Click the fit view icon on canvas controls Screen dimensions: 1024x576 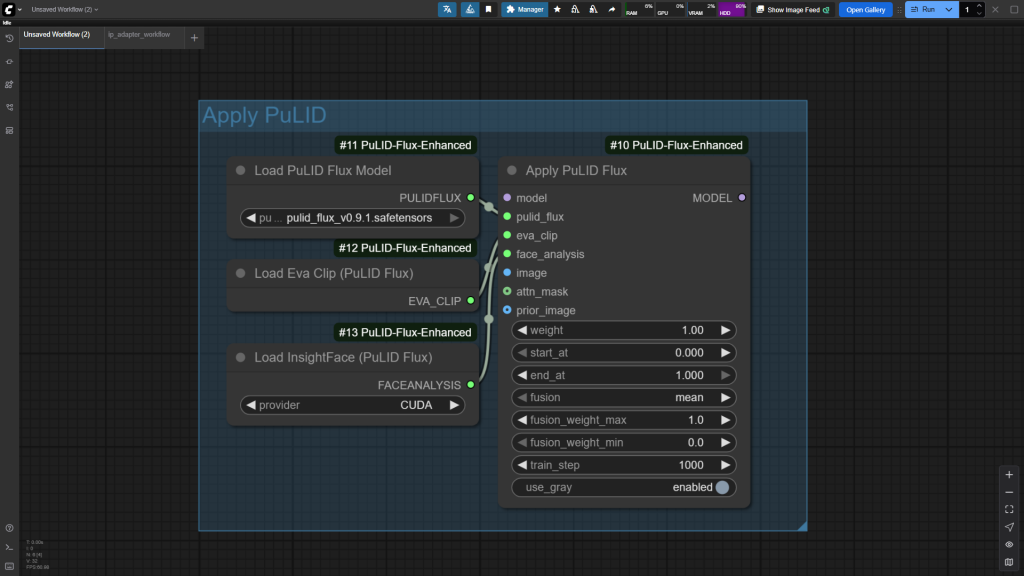pos(1009,509)
